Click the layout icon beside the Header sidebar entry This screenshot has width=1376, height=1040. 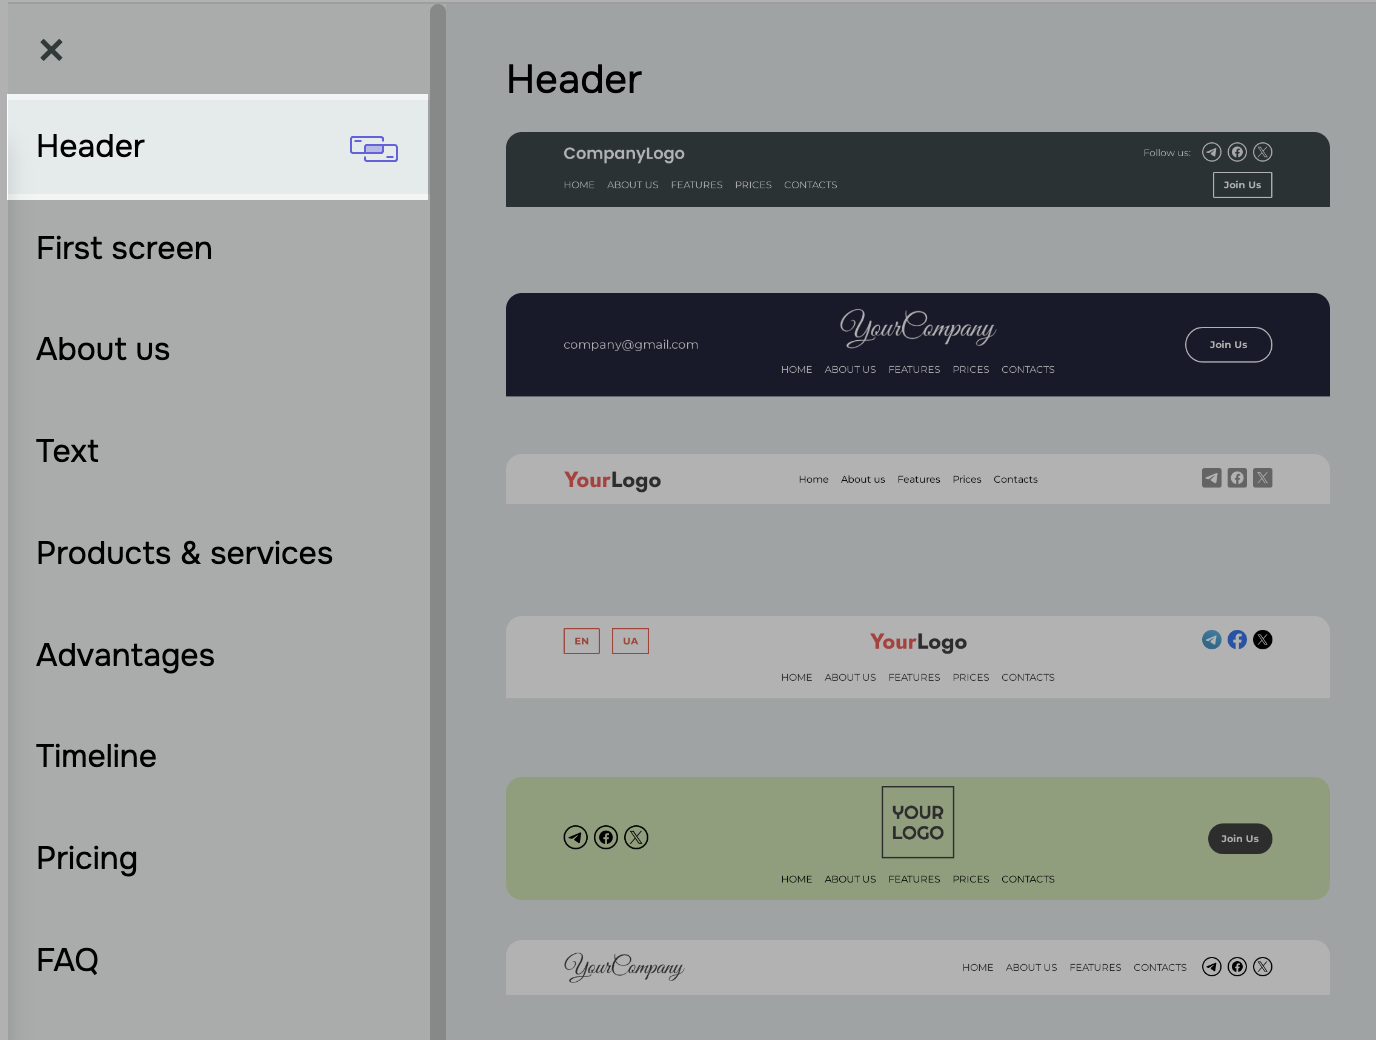point(373,148)
